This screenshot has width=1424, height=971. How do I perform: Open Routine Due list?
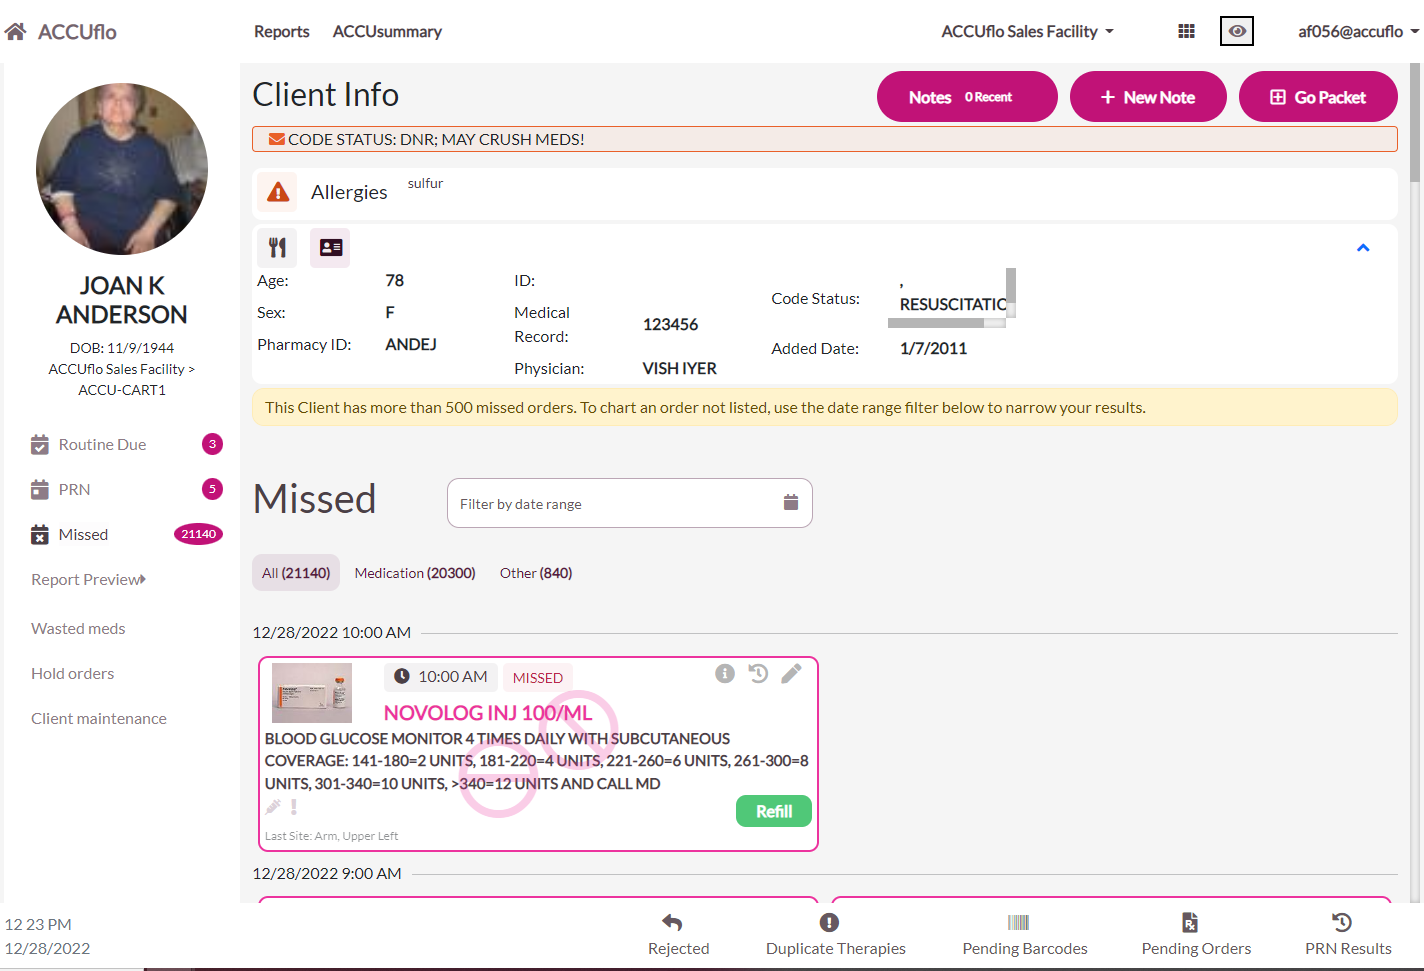click(102, 444)
